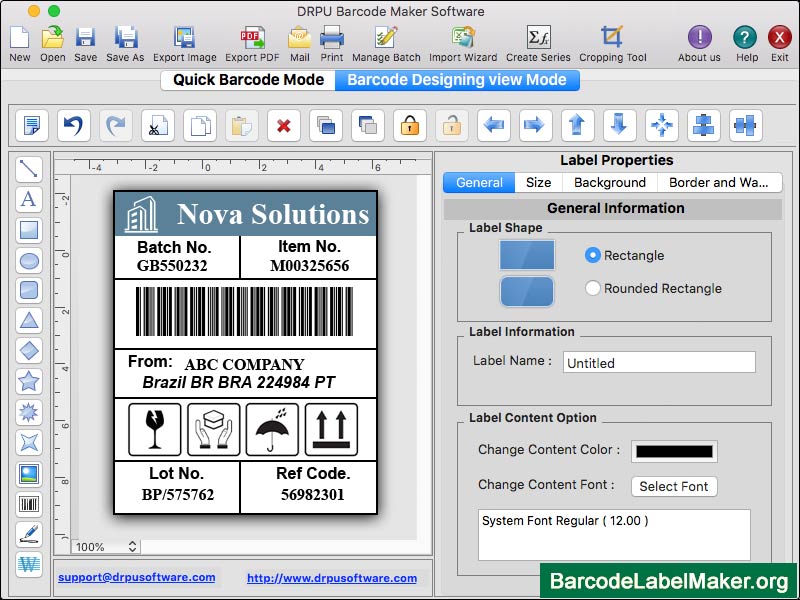Lock the selected label object
The height and width of the screenshot is (600, 800).
(x=409, y=124)
